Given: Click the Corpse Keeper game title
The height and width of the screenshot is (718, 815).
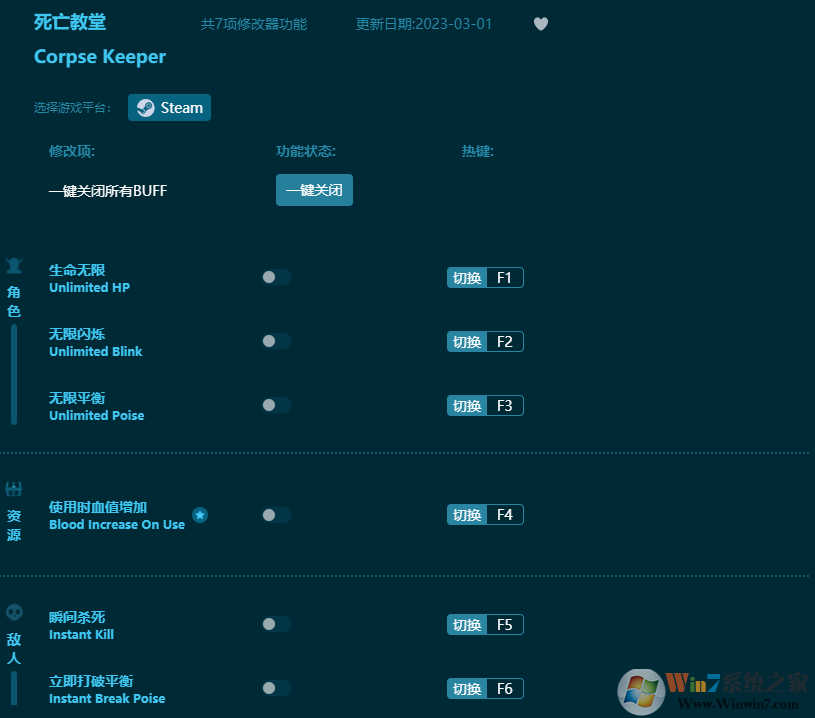Looking at the screenshot, I should 100,57.
